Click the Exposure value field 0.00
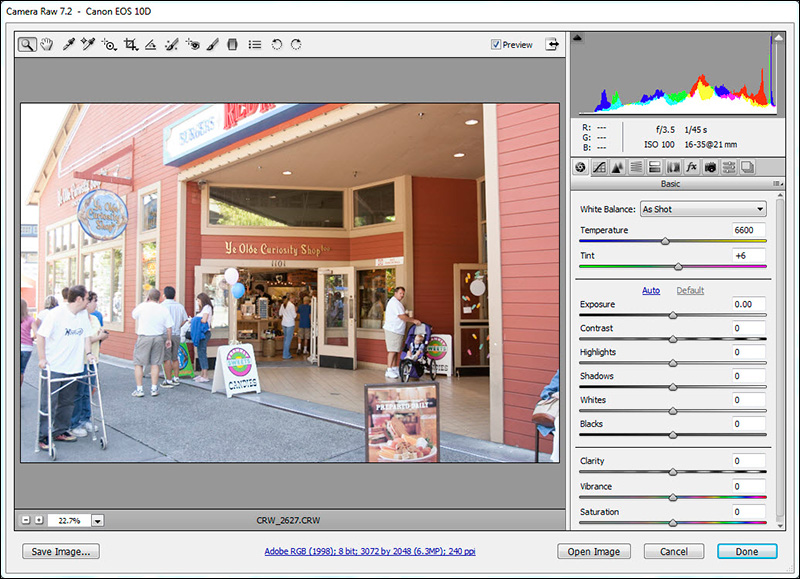Viewport: 800px width, 579px height. coord(748,304)
